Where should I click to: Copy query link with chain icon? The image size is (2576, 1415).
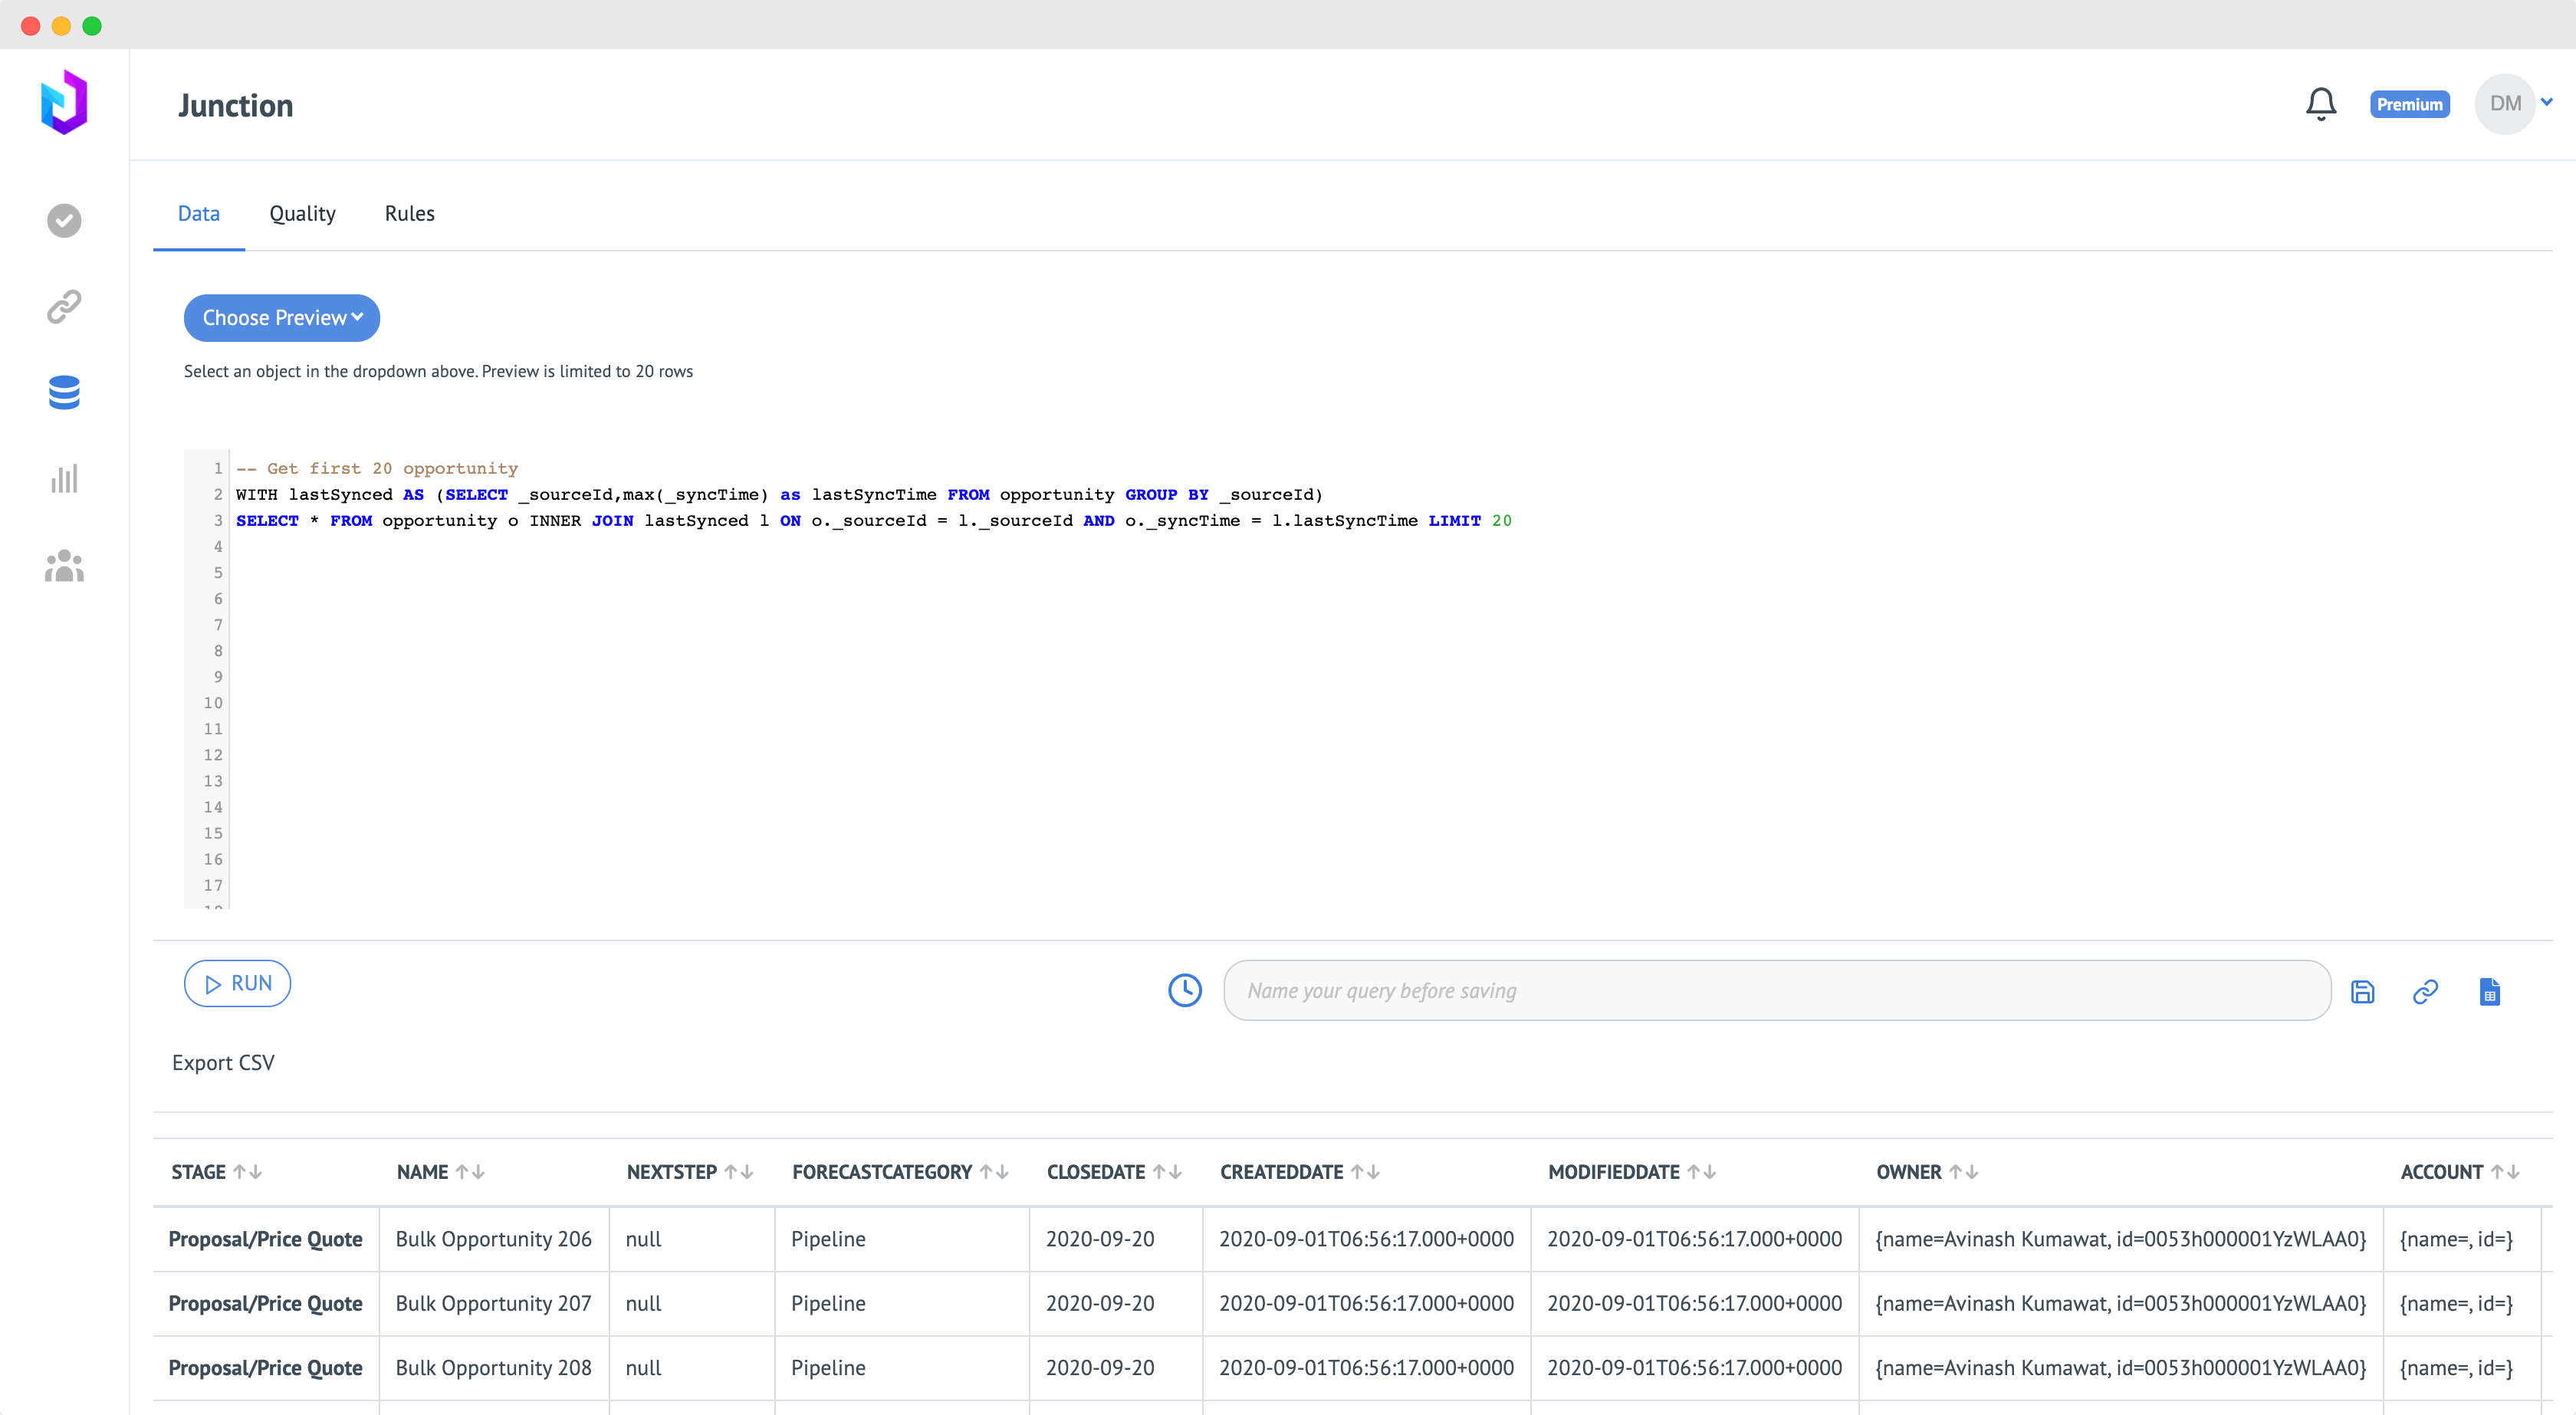2425,991
